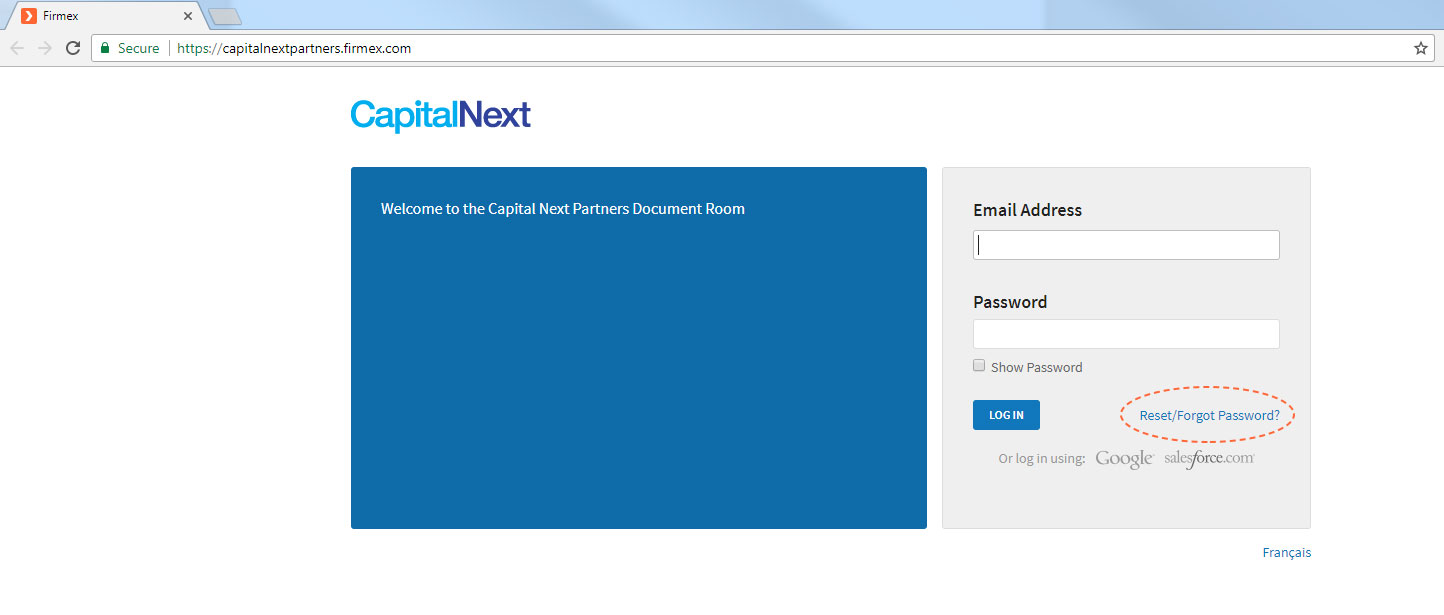Focus the Password input field

(x=1126, y=334)
